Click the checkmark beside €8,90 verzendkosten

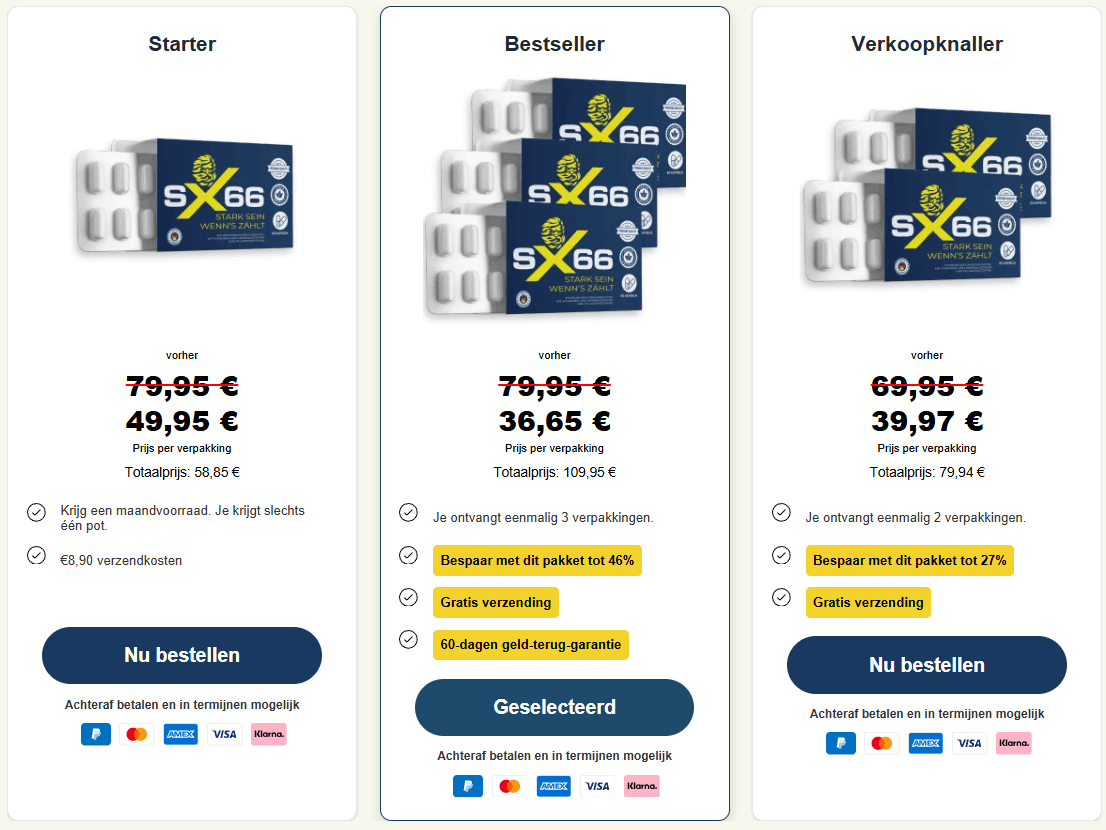click(x=36, y=555)
